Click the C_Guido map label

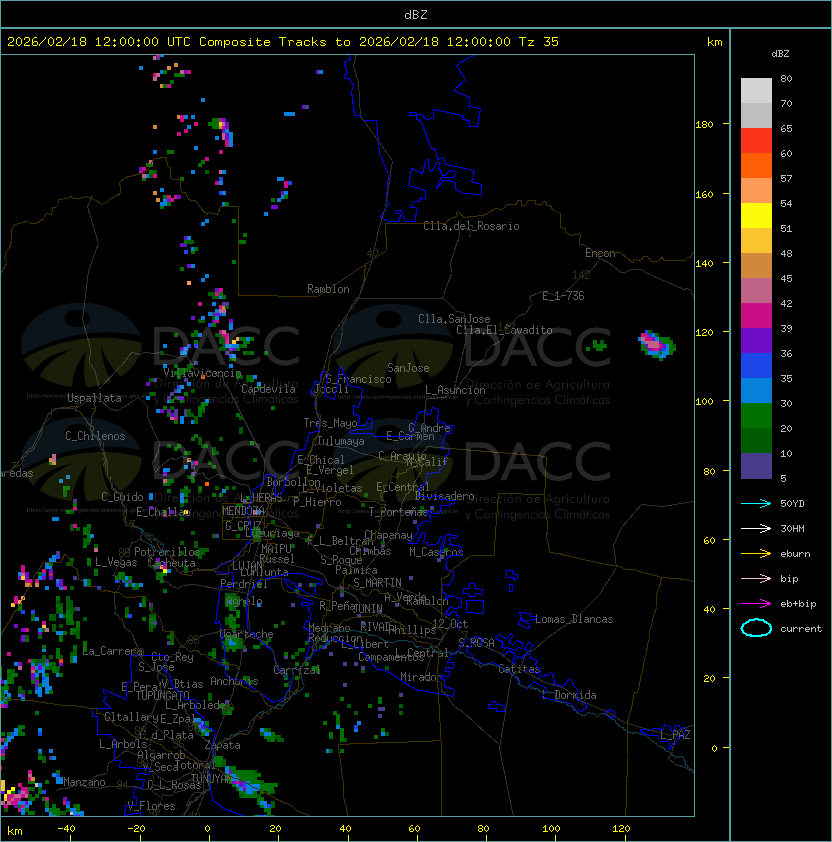[122, 497]
